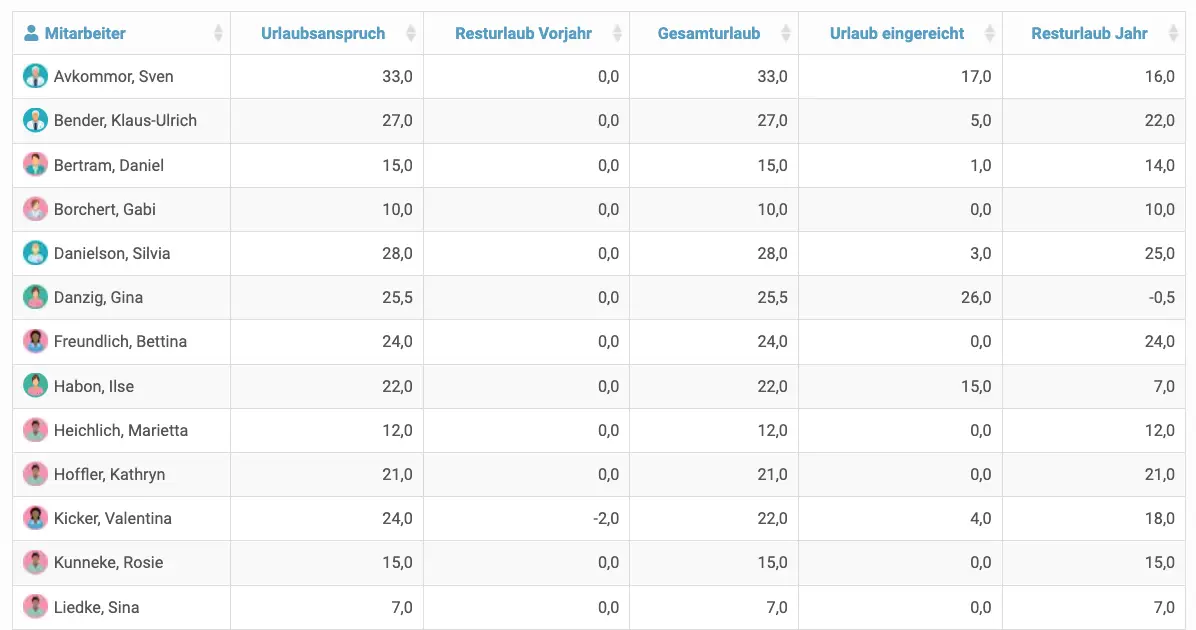The image size is (1196, 630).
Task: Click Sven Avkommor's avatar icon
Action: tap(36, 77)
